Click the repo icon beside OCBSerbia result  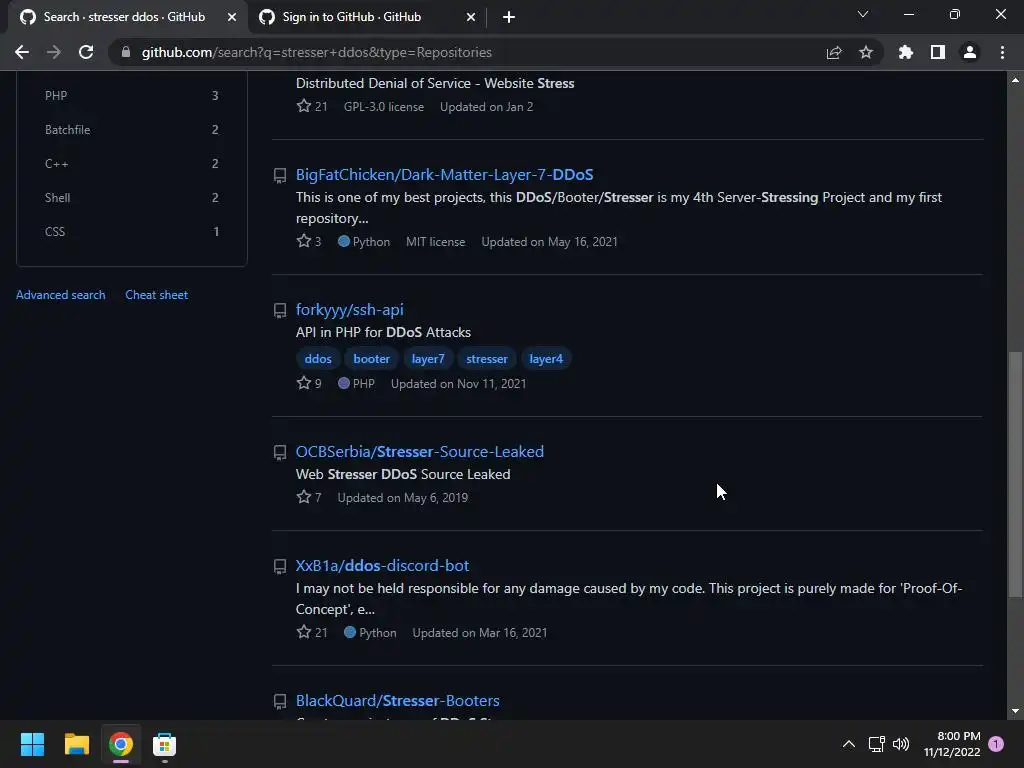[x=280, y=452]
